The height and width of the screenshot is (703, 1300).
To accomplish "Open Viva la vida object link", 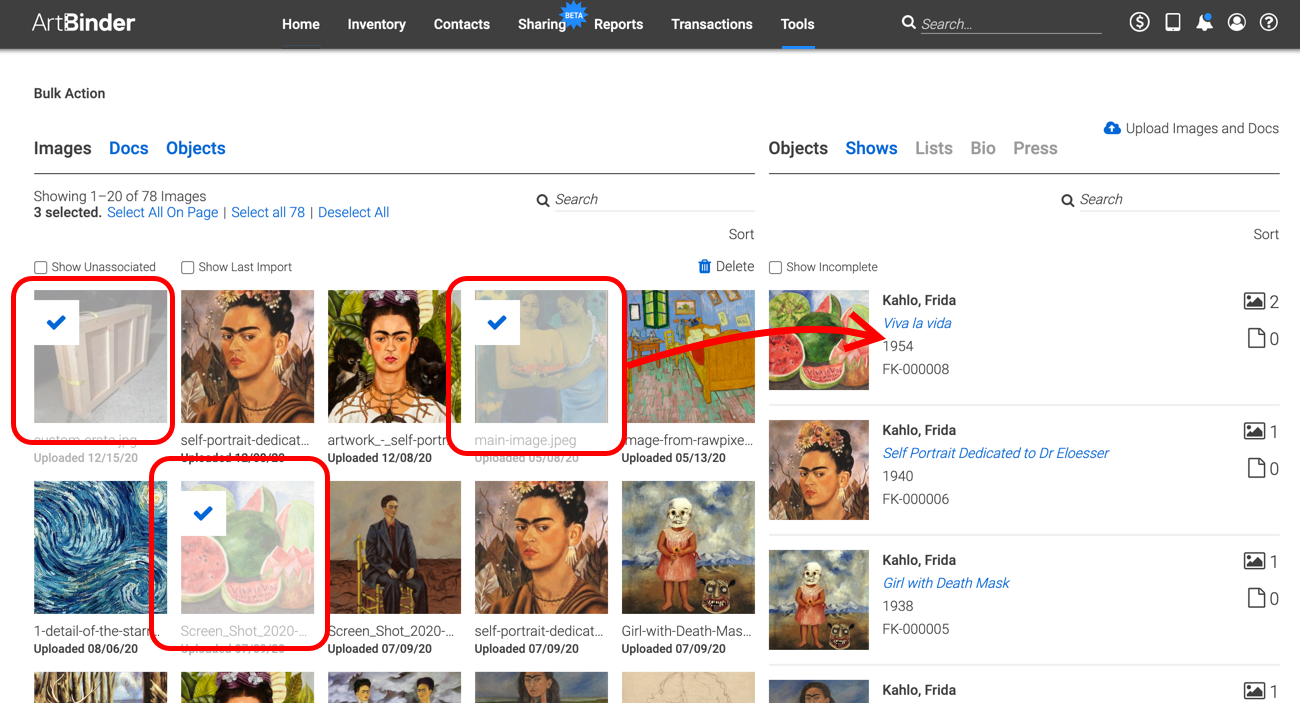I will pos(917,323).
